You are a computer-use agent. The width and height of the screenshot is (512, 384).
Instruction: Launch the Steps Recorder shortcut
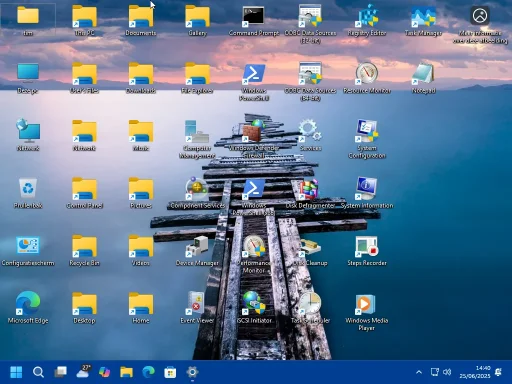pos(367,251)
